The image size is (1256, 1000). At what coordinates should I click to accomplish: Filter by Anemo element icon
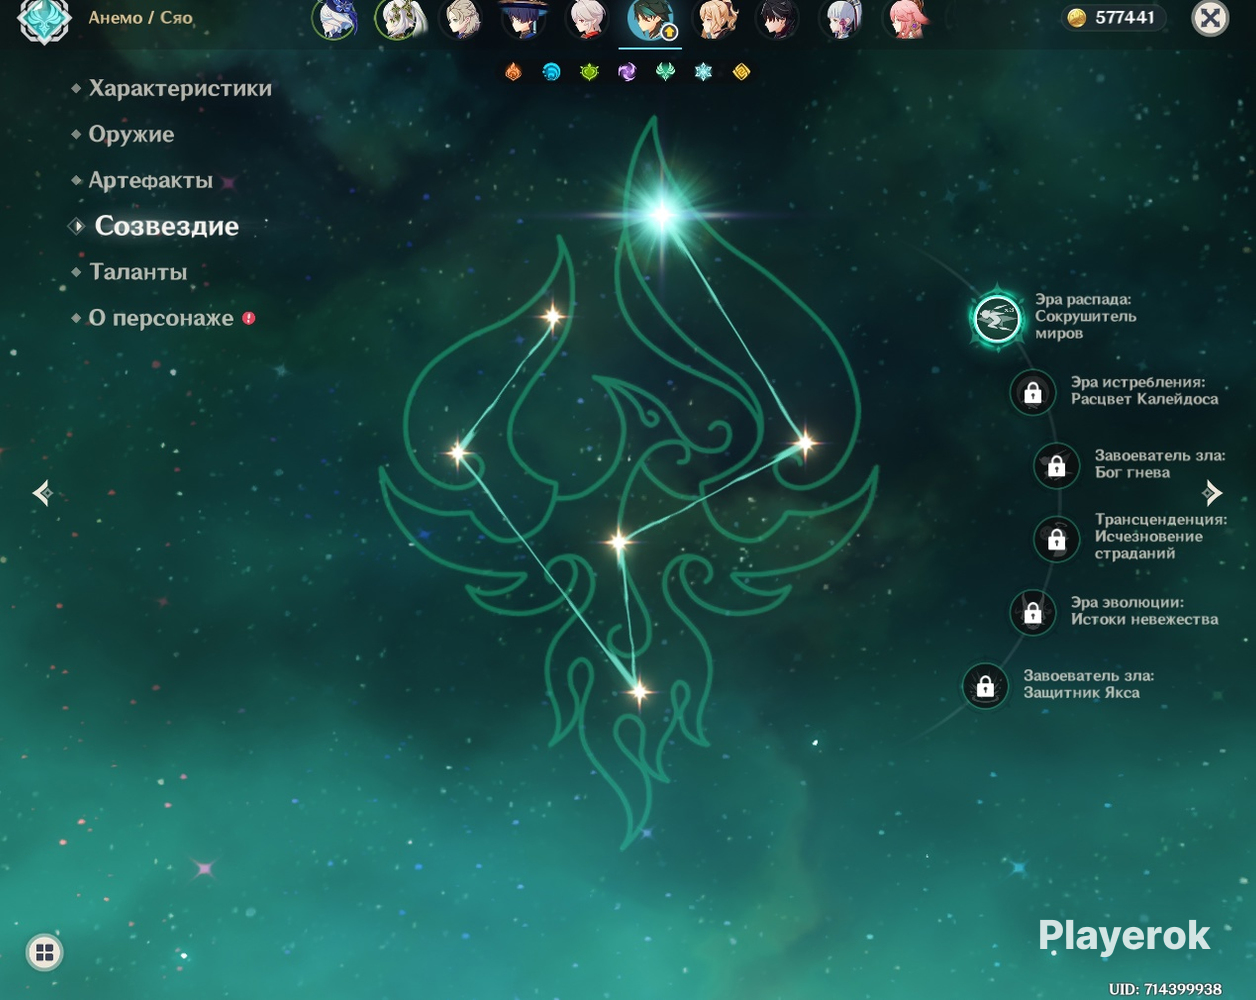point(665,72)
